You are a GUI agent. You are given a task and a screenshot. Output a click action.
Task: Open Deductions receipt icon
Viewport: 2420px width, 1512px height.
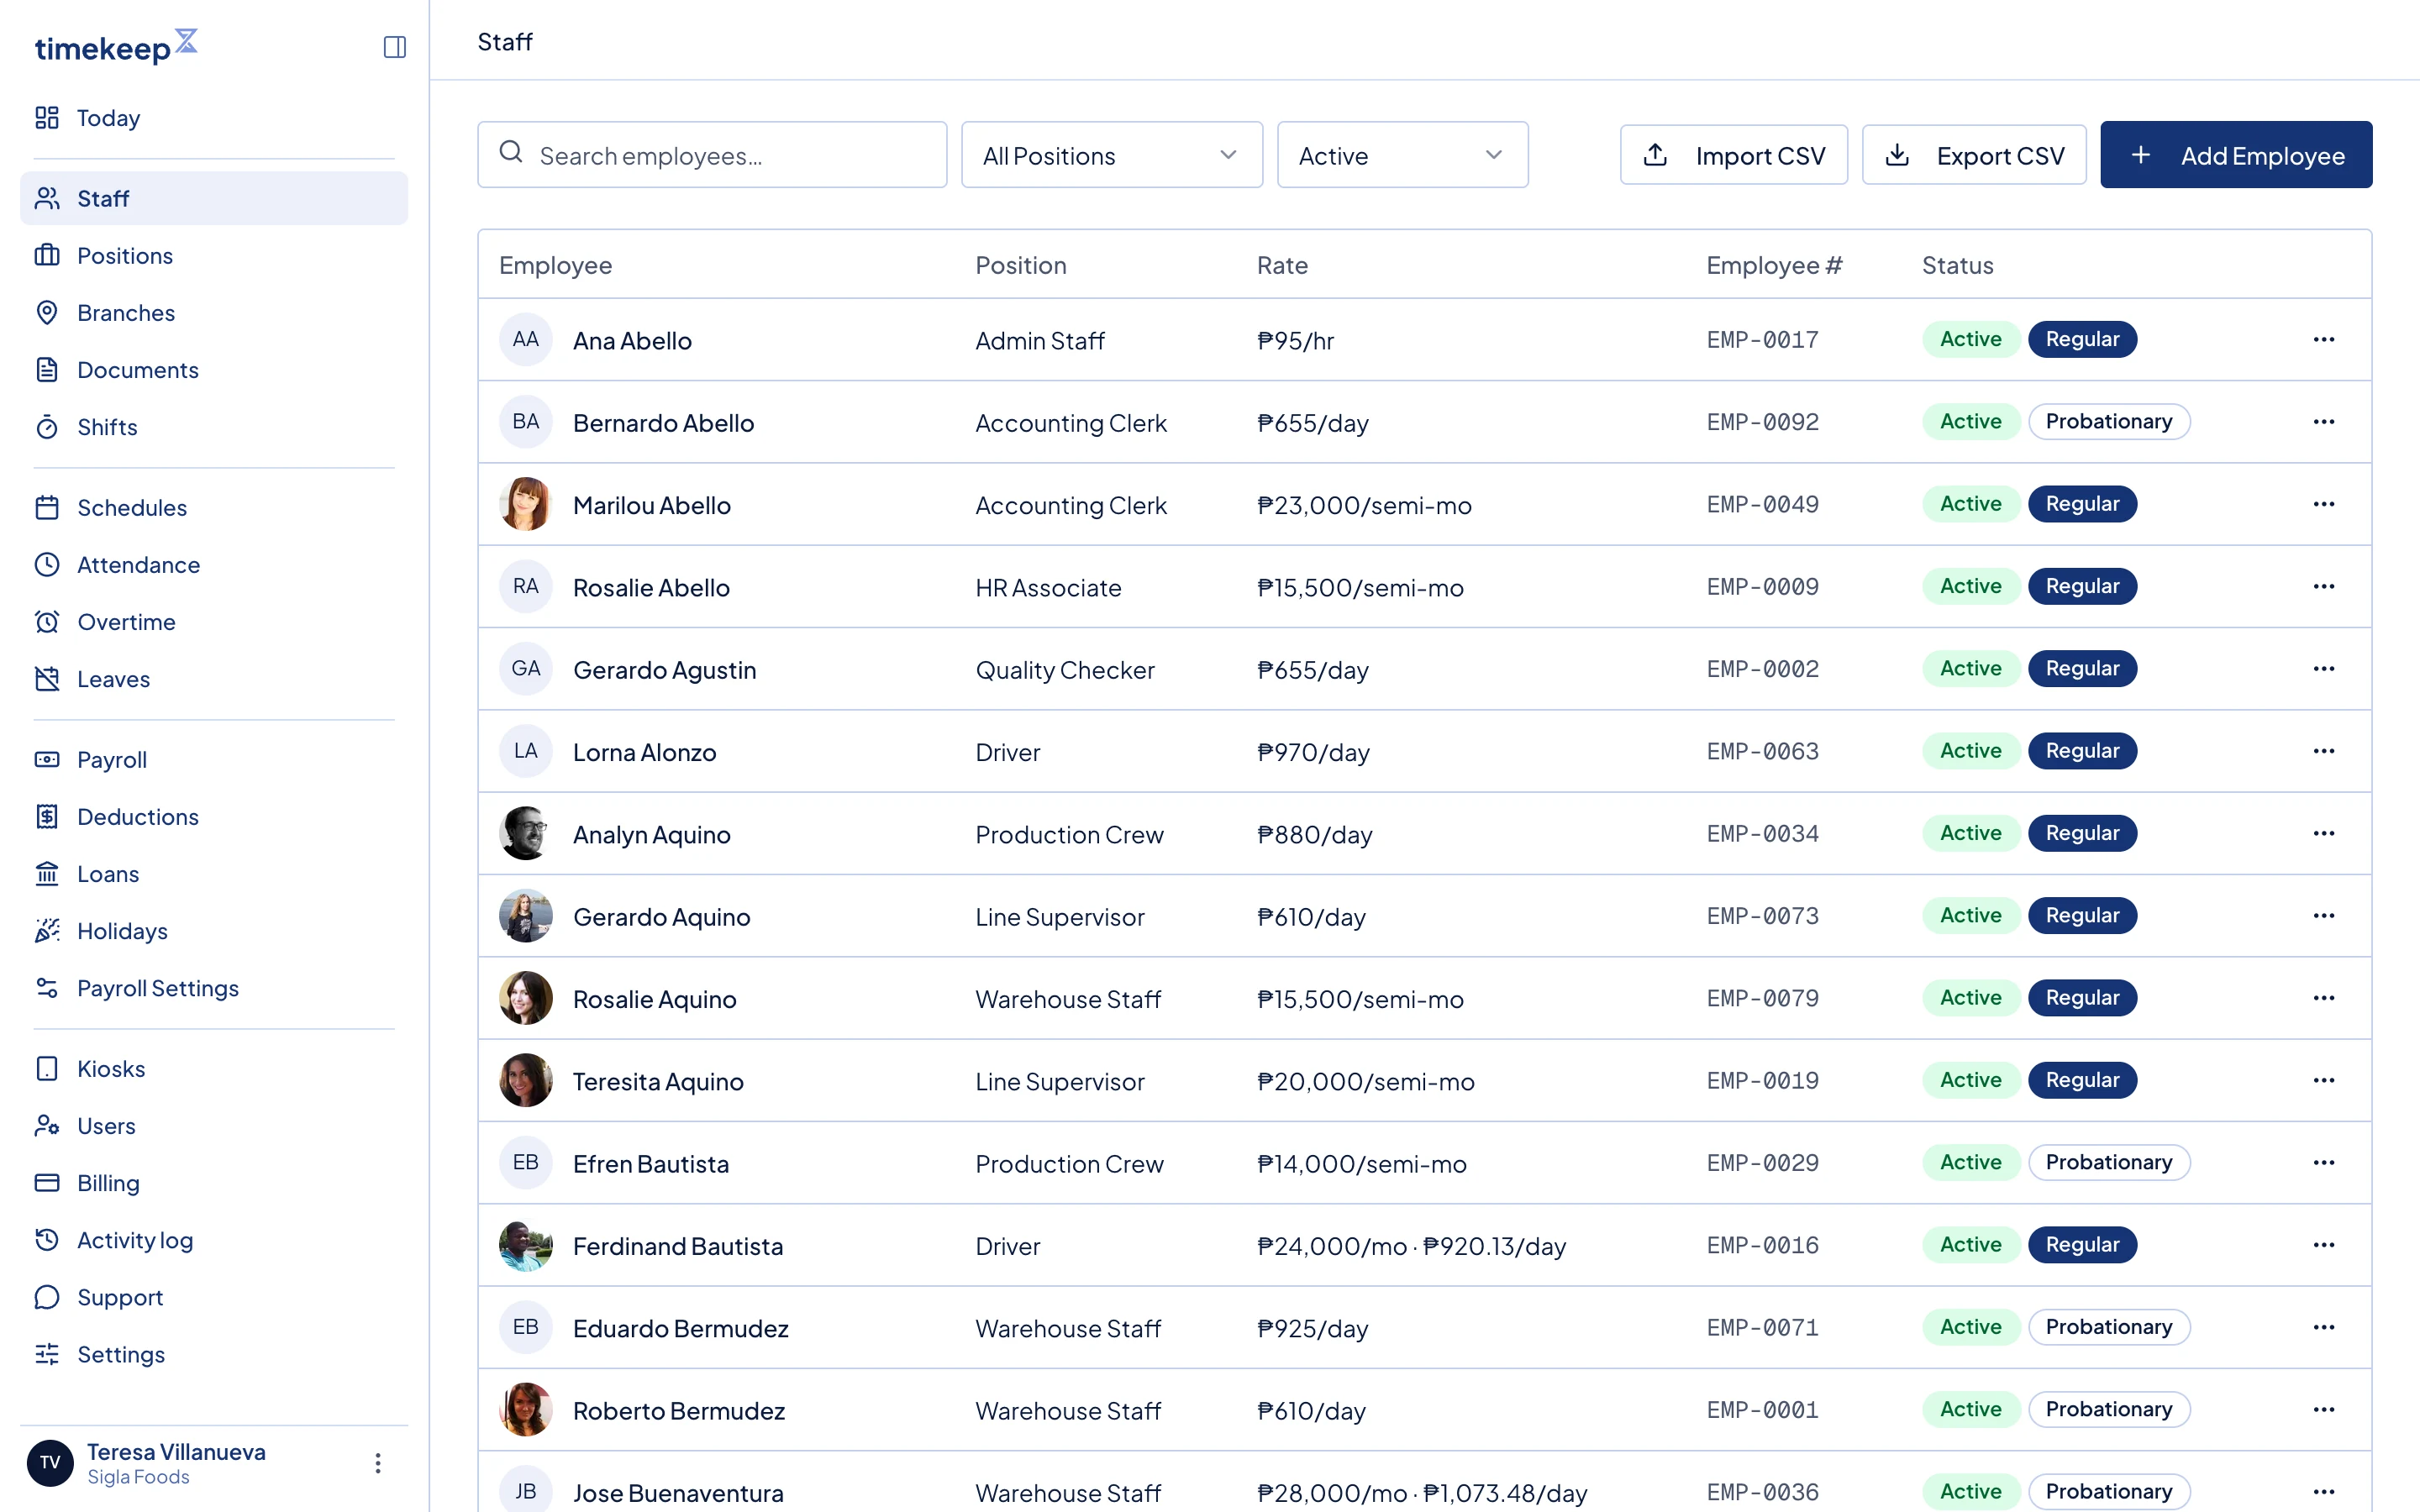pos(47,816)
